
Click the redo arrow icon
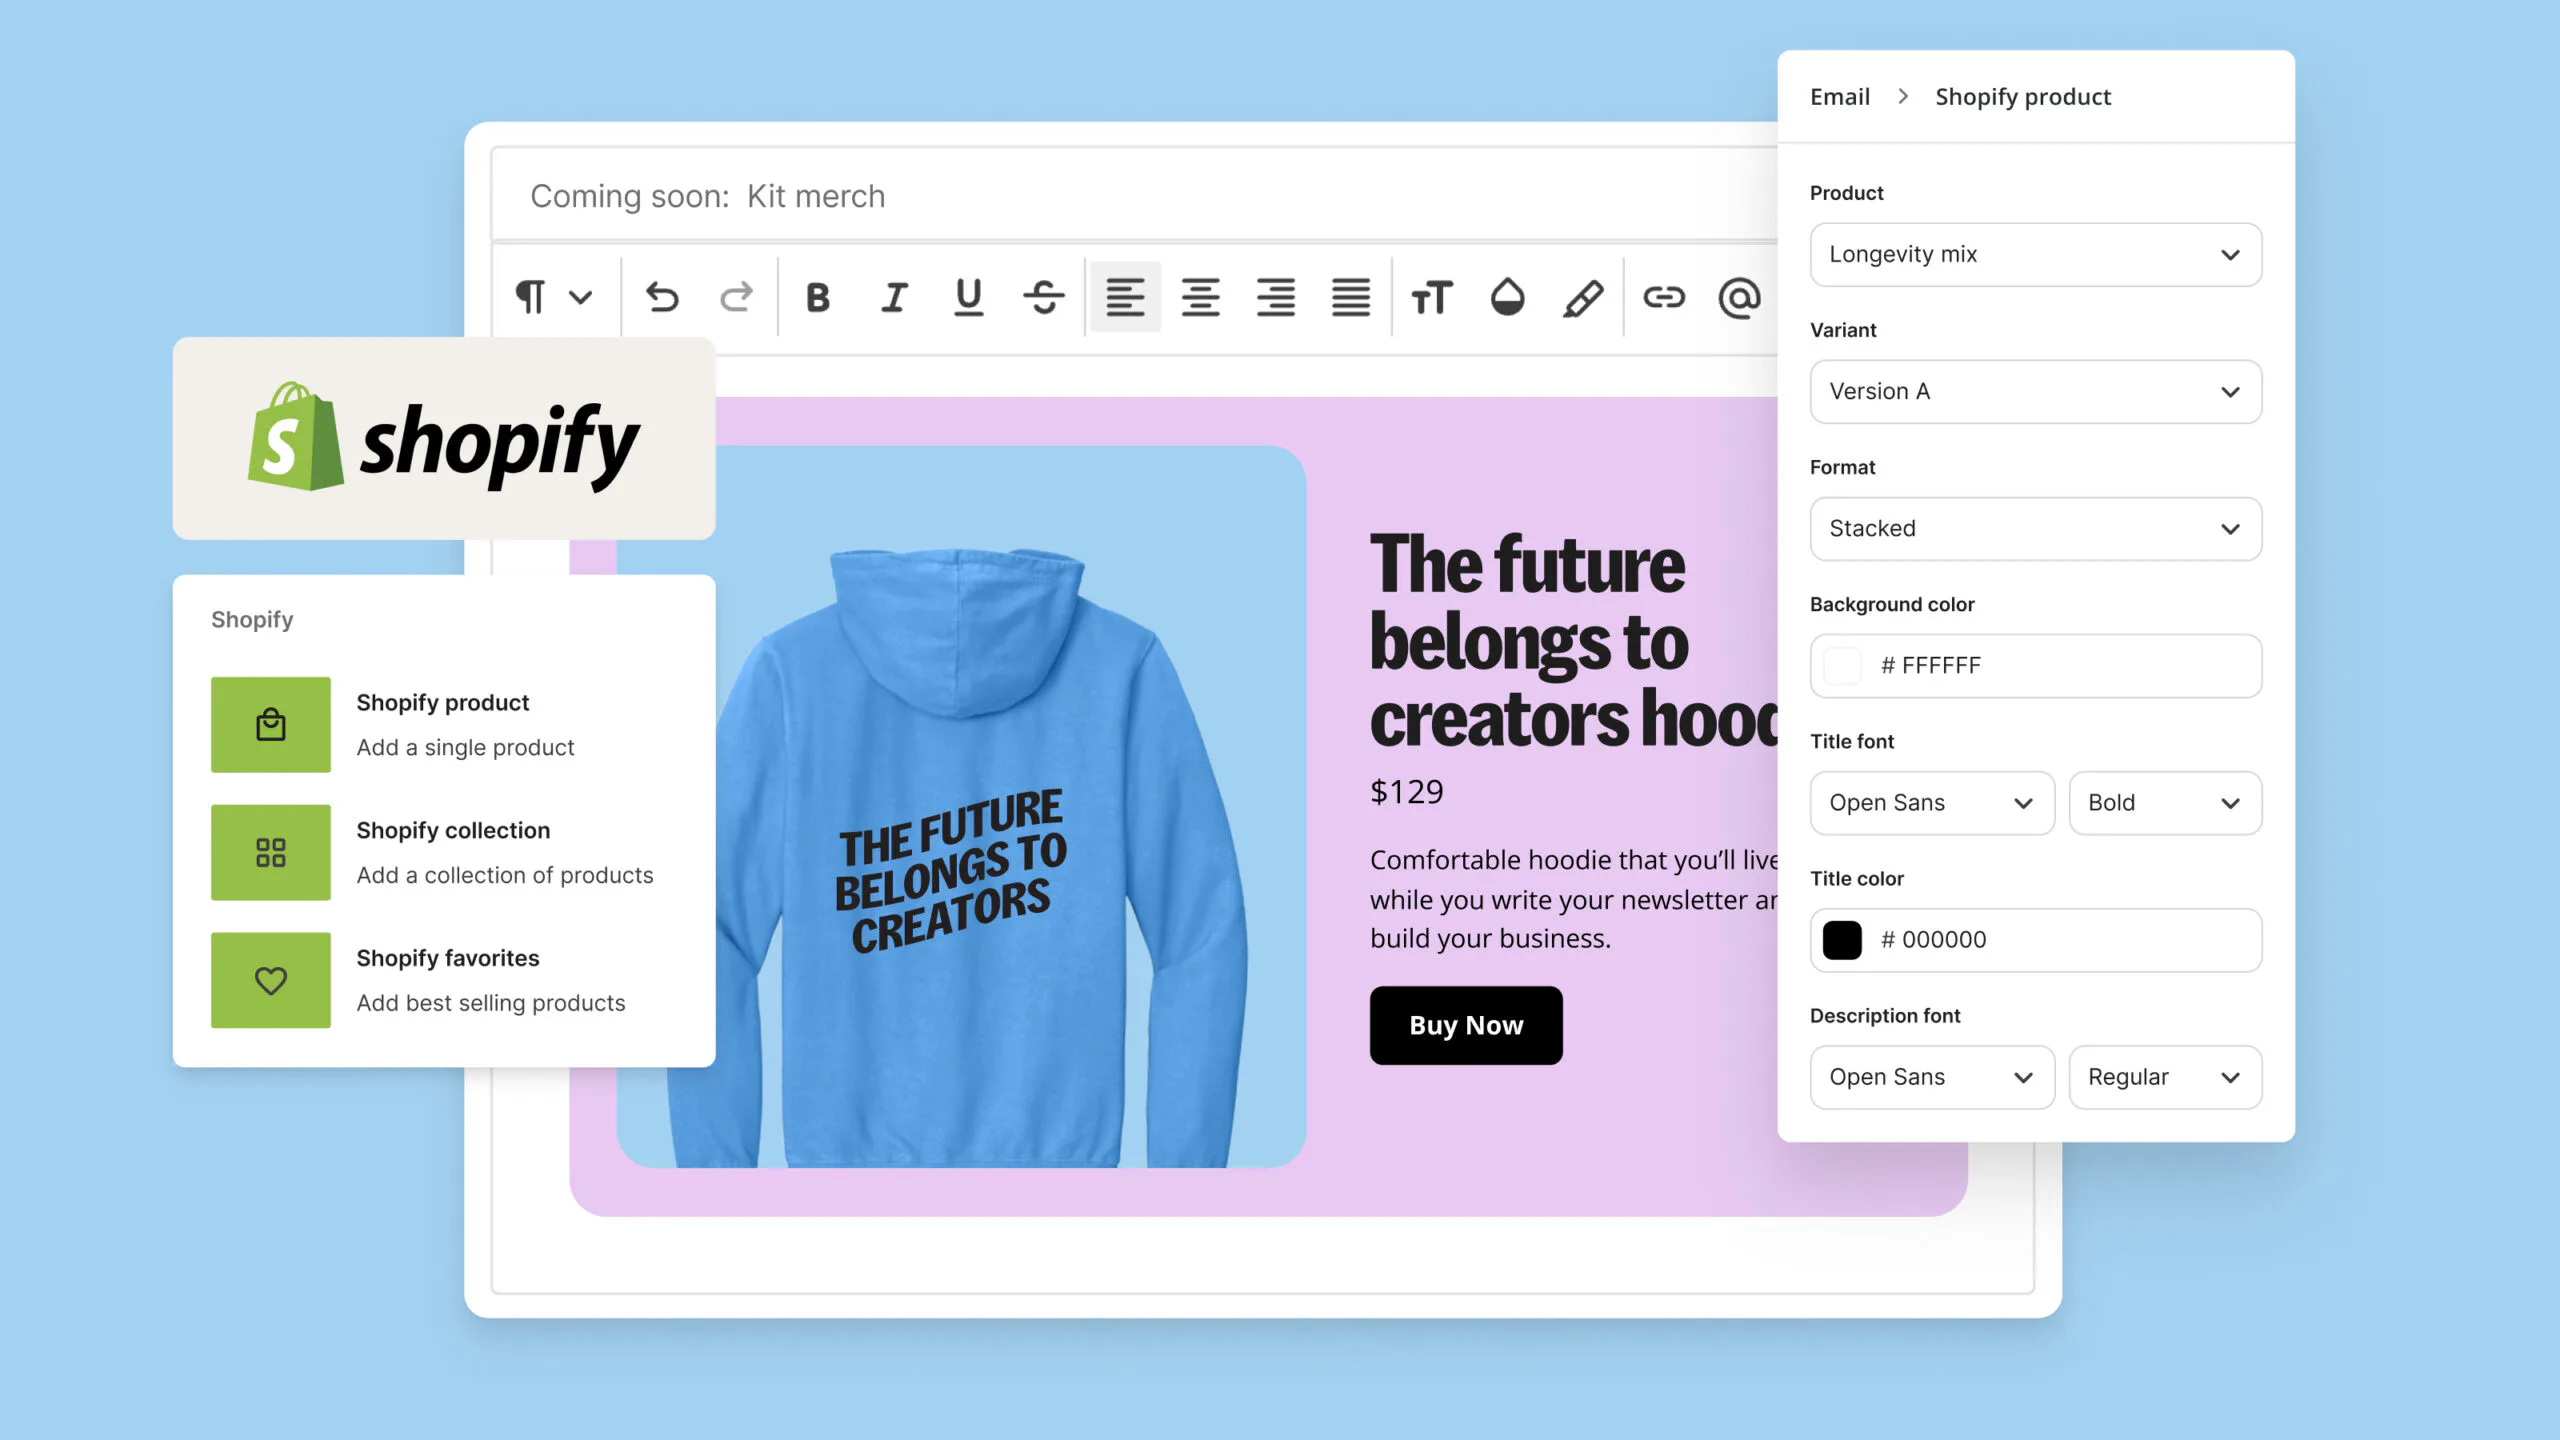pos(736,296)
